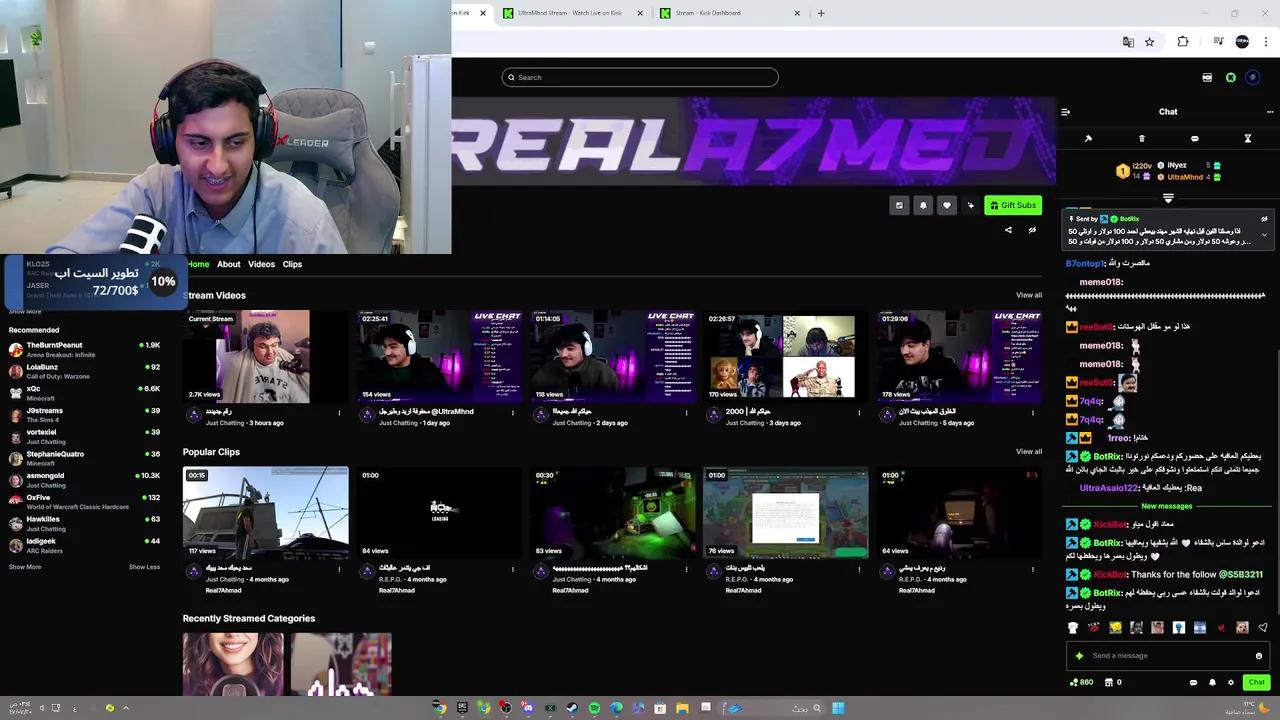Click the hourglass icon in chat toolbar
1280x720 pixels.
1247,139
